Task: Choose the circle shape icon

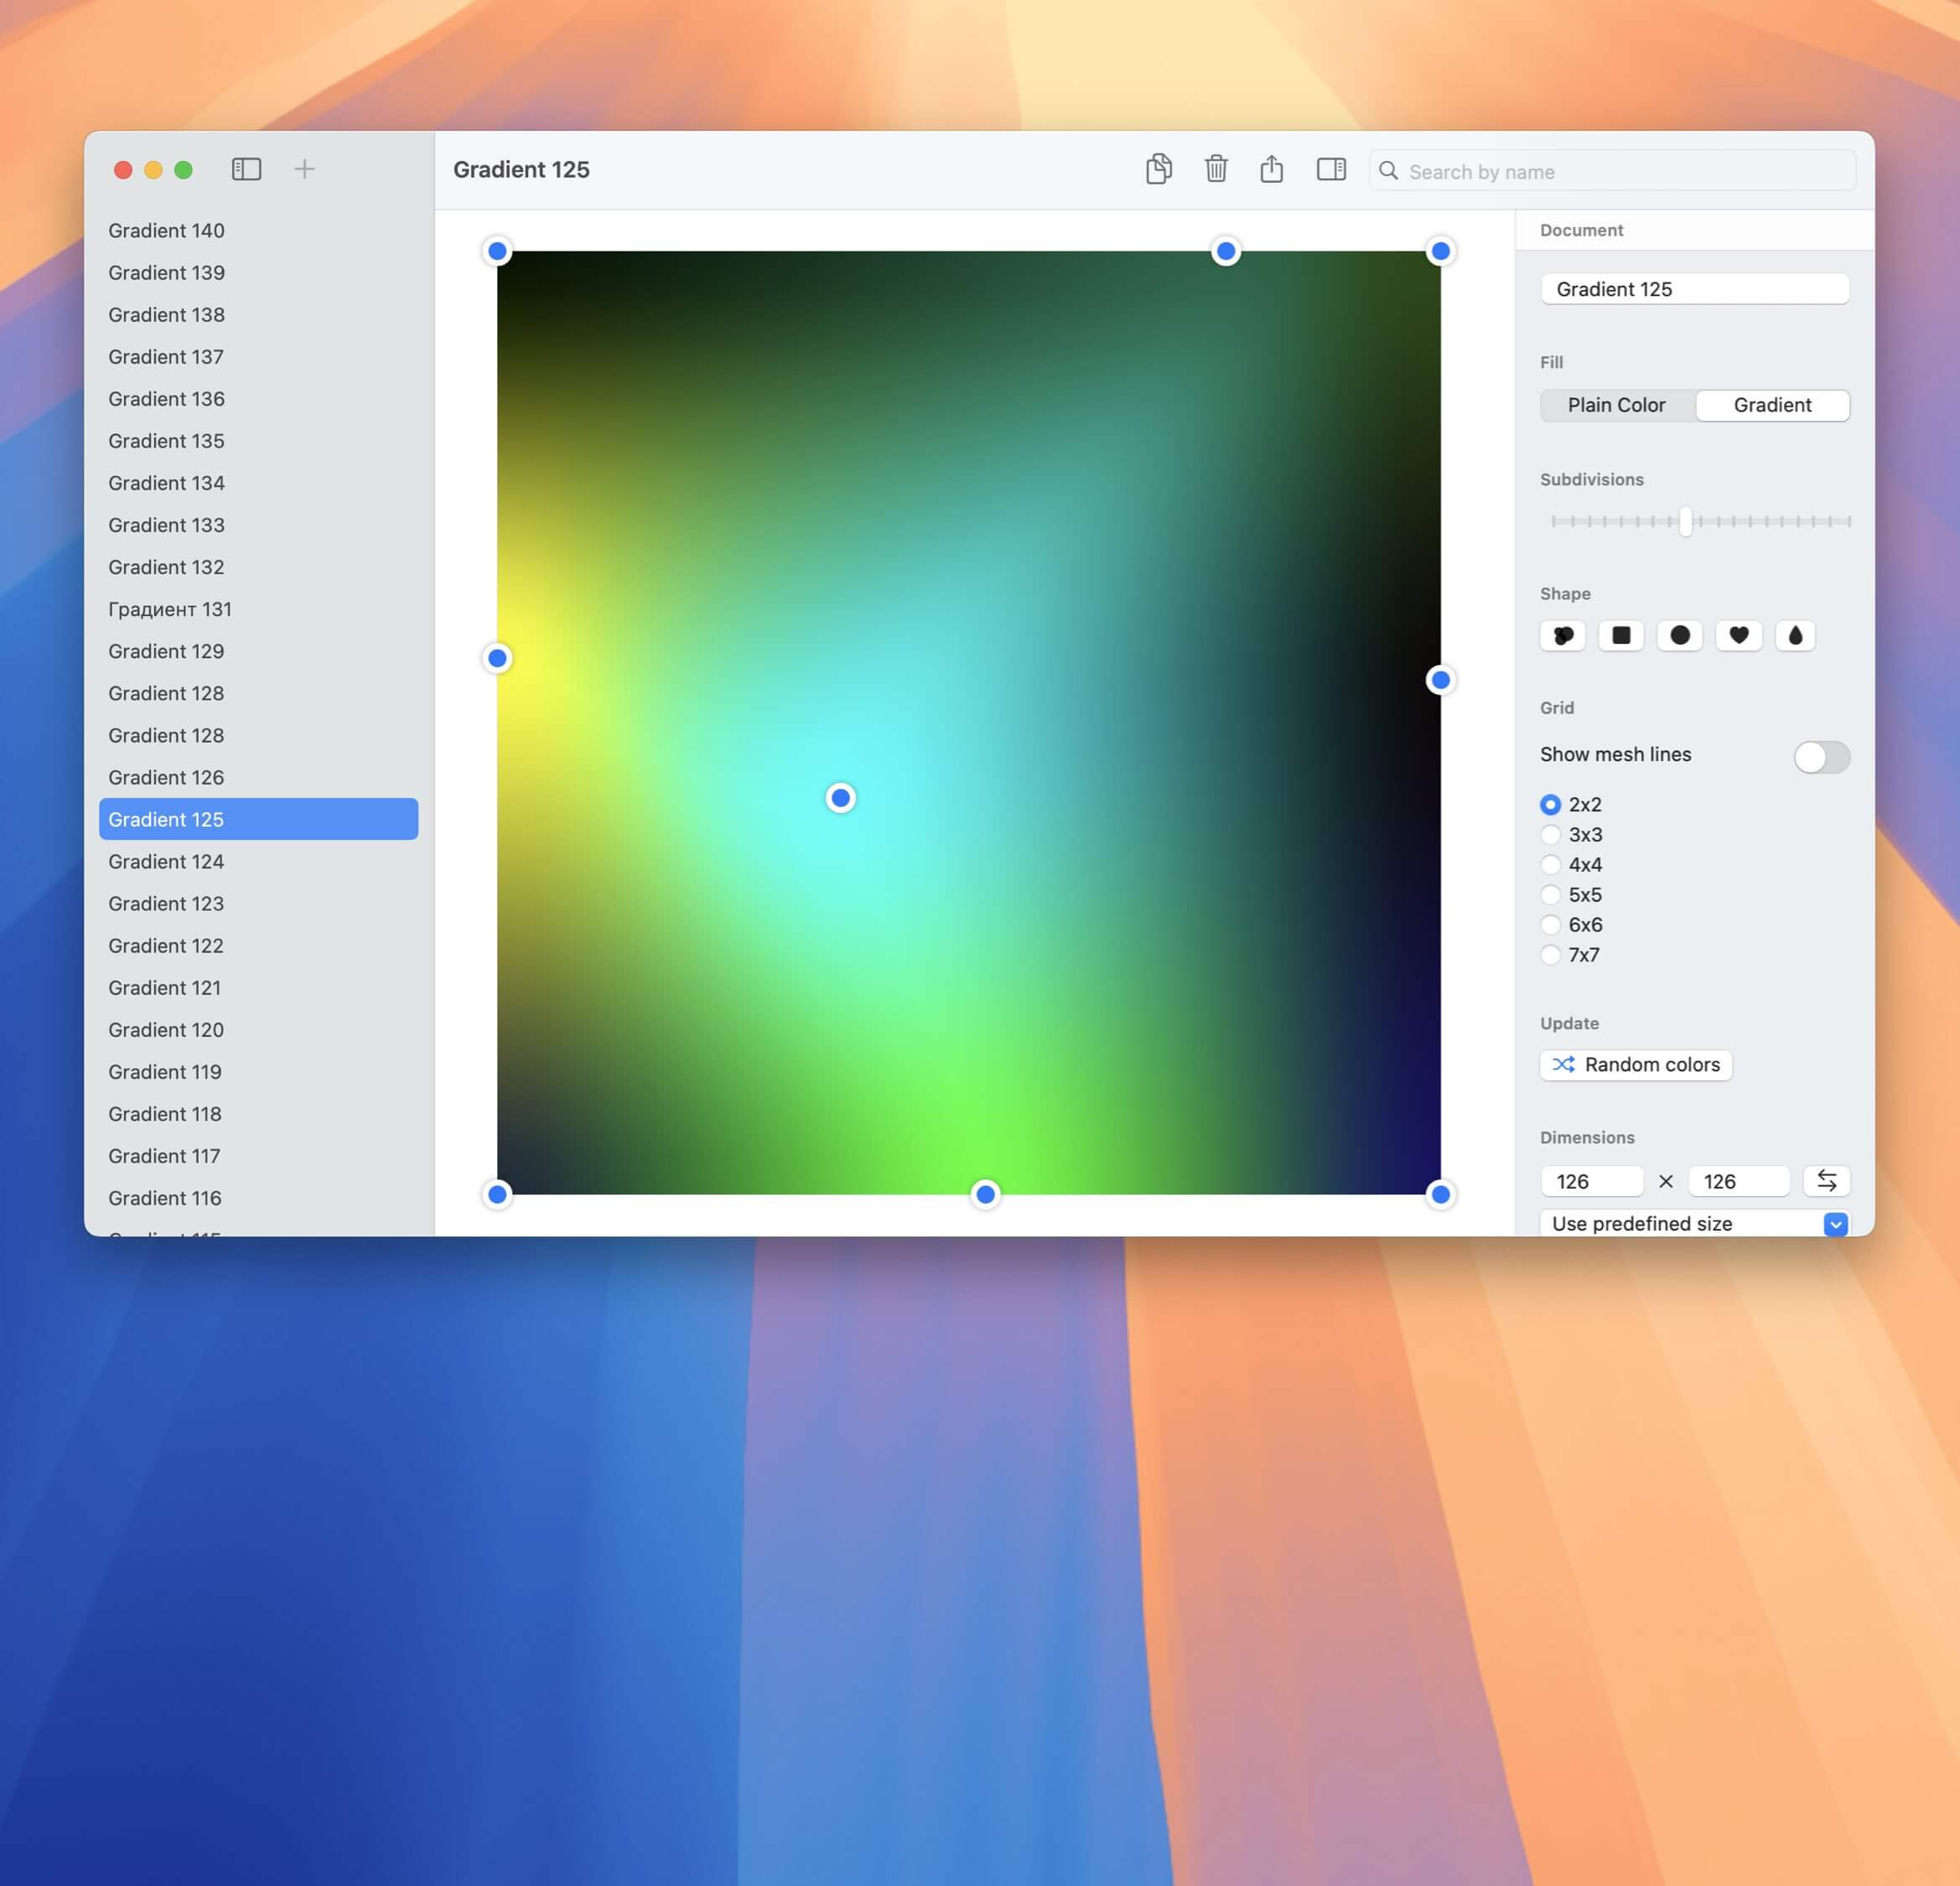Action: click(x=1679, y=635)
